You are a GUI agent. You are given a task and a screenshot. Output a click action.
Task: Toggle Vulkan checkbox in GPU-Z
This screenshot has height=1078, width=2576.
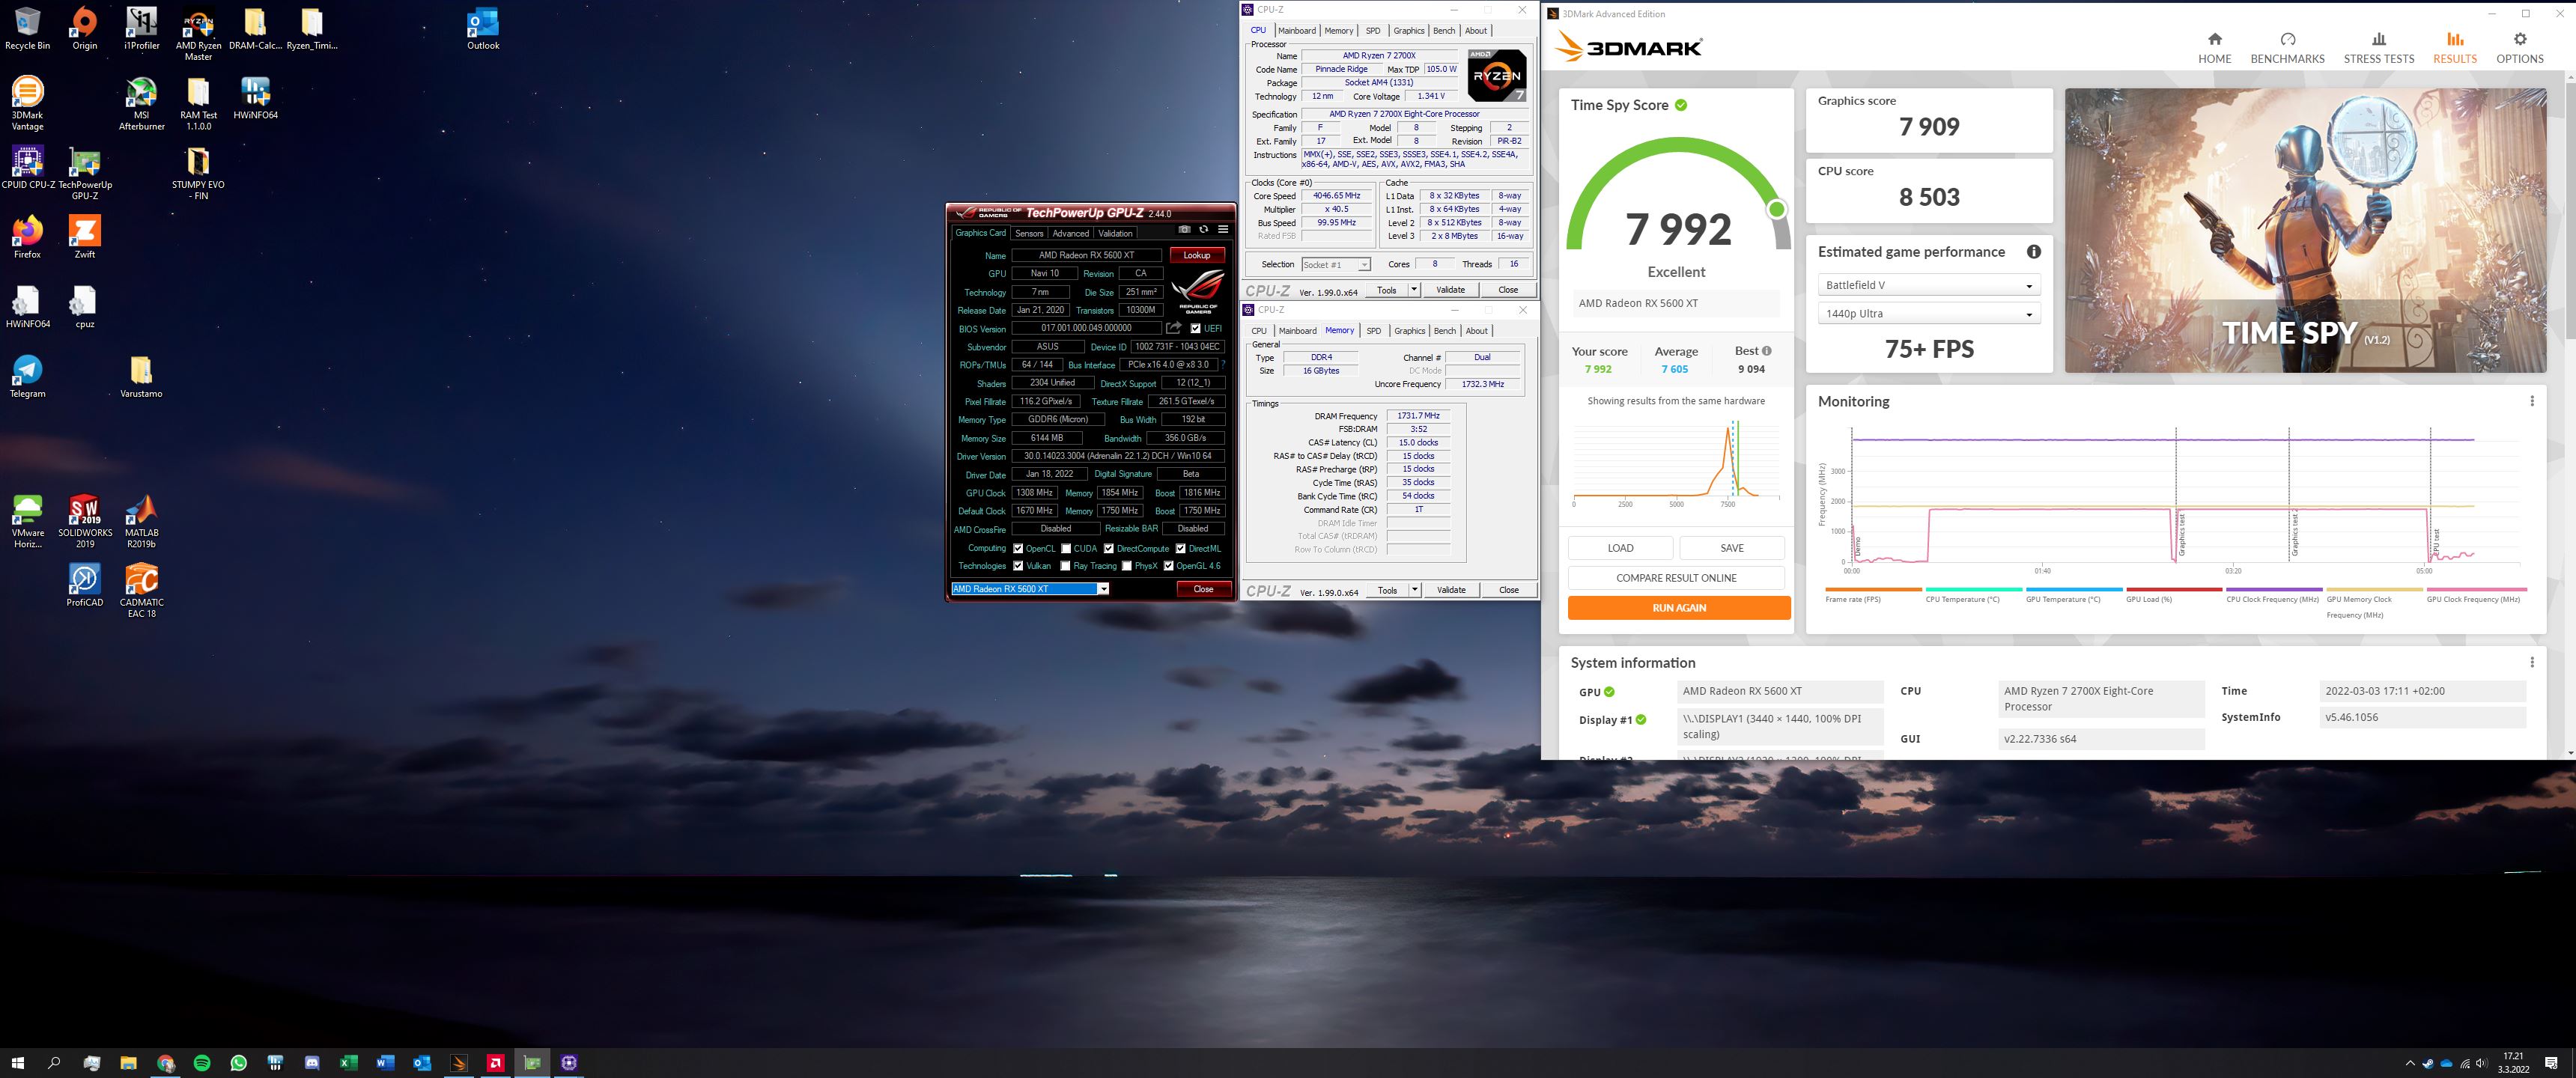(x=1018, y=566)
